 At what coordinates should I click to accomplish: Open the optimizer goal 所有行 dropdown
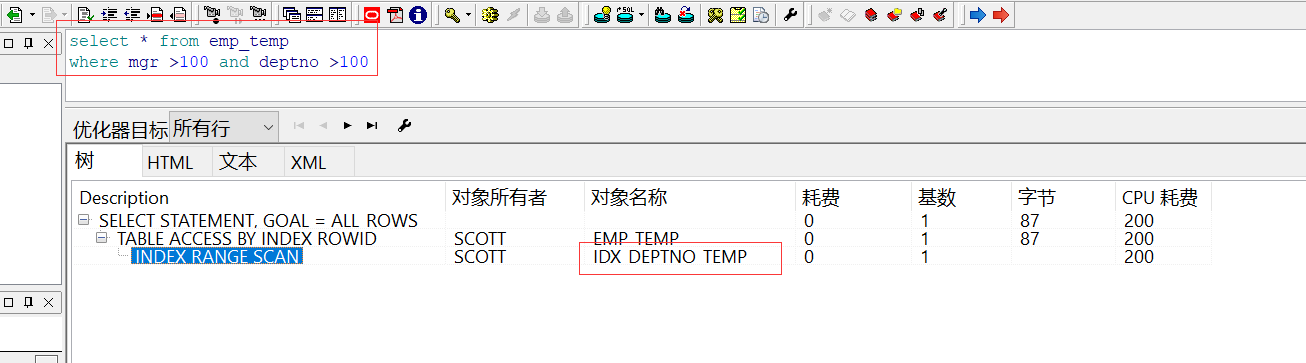click(x=224, y=127)
